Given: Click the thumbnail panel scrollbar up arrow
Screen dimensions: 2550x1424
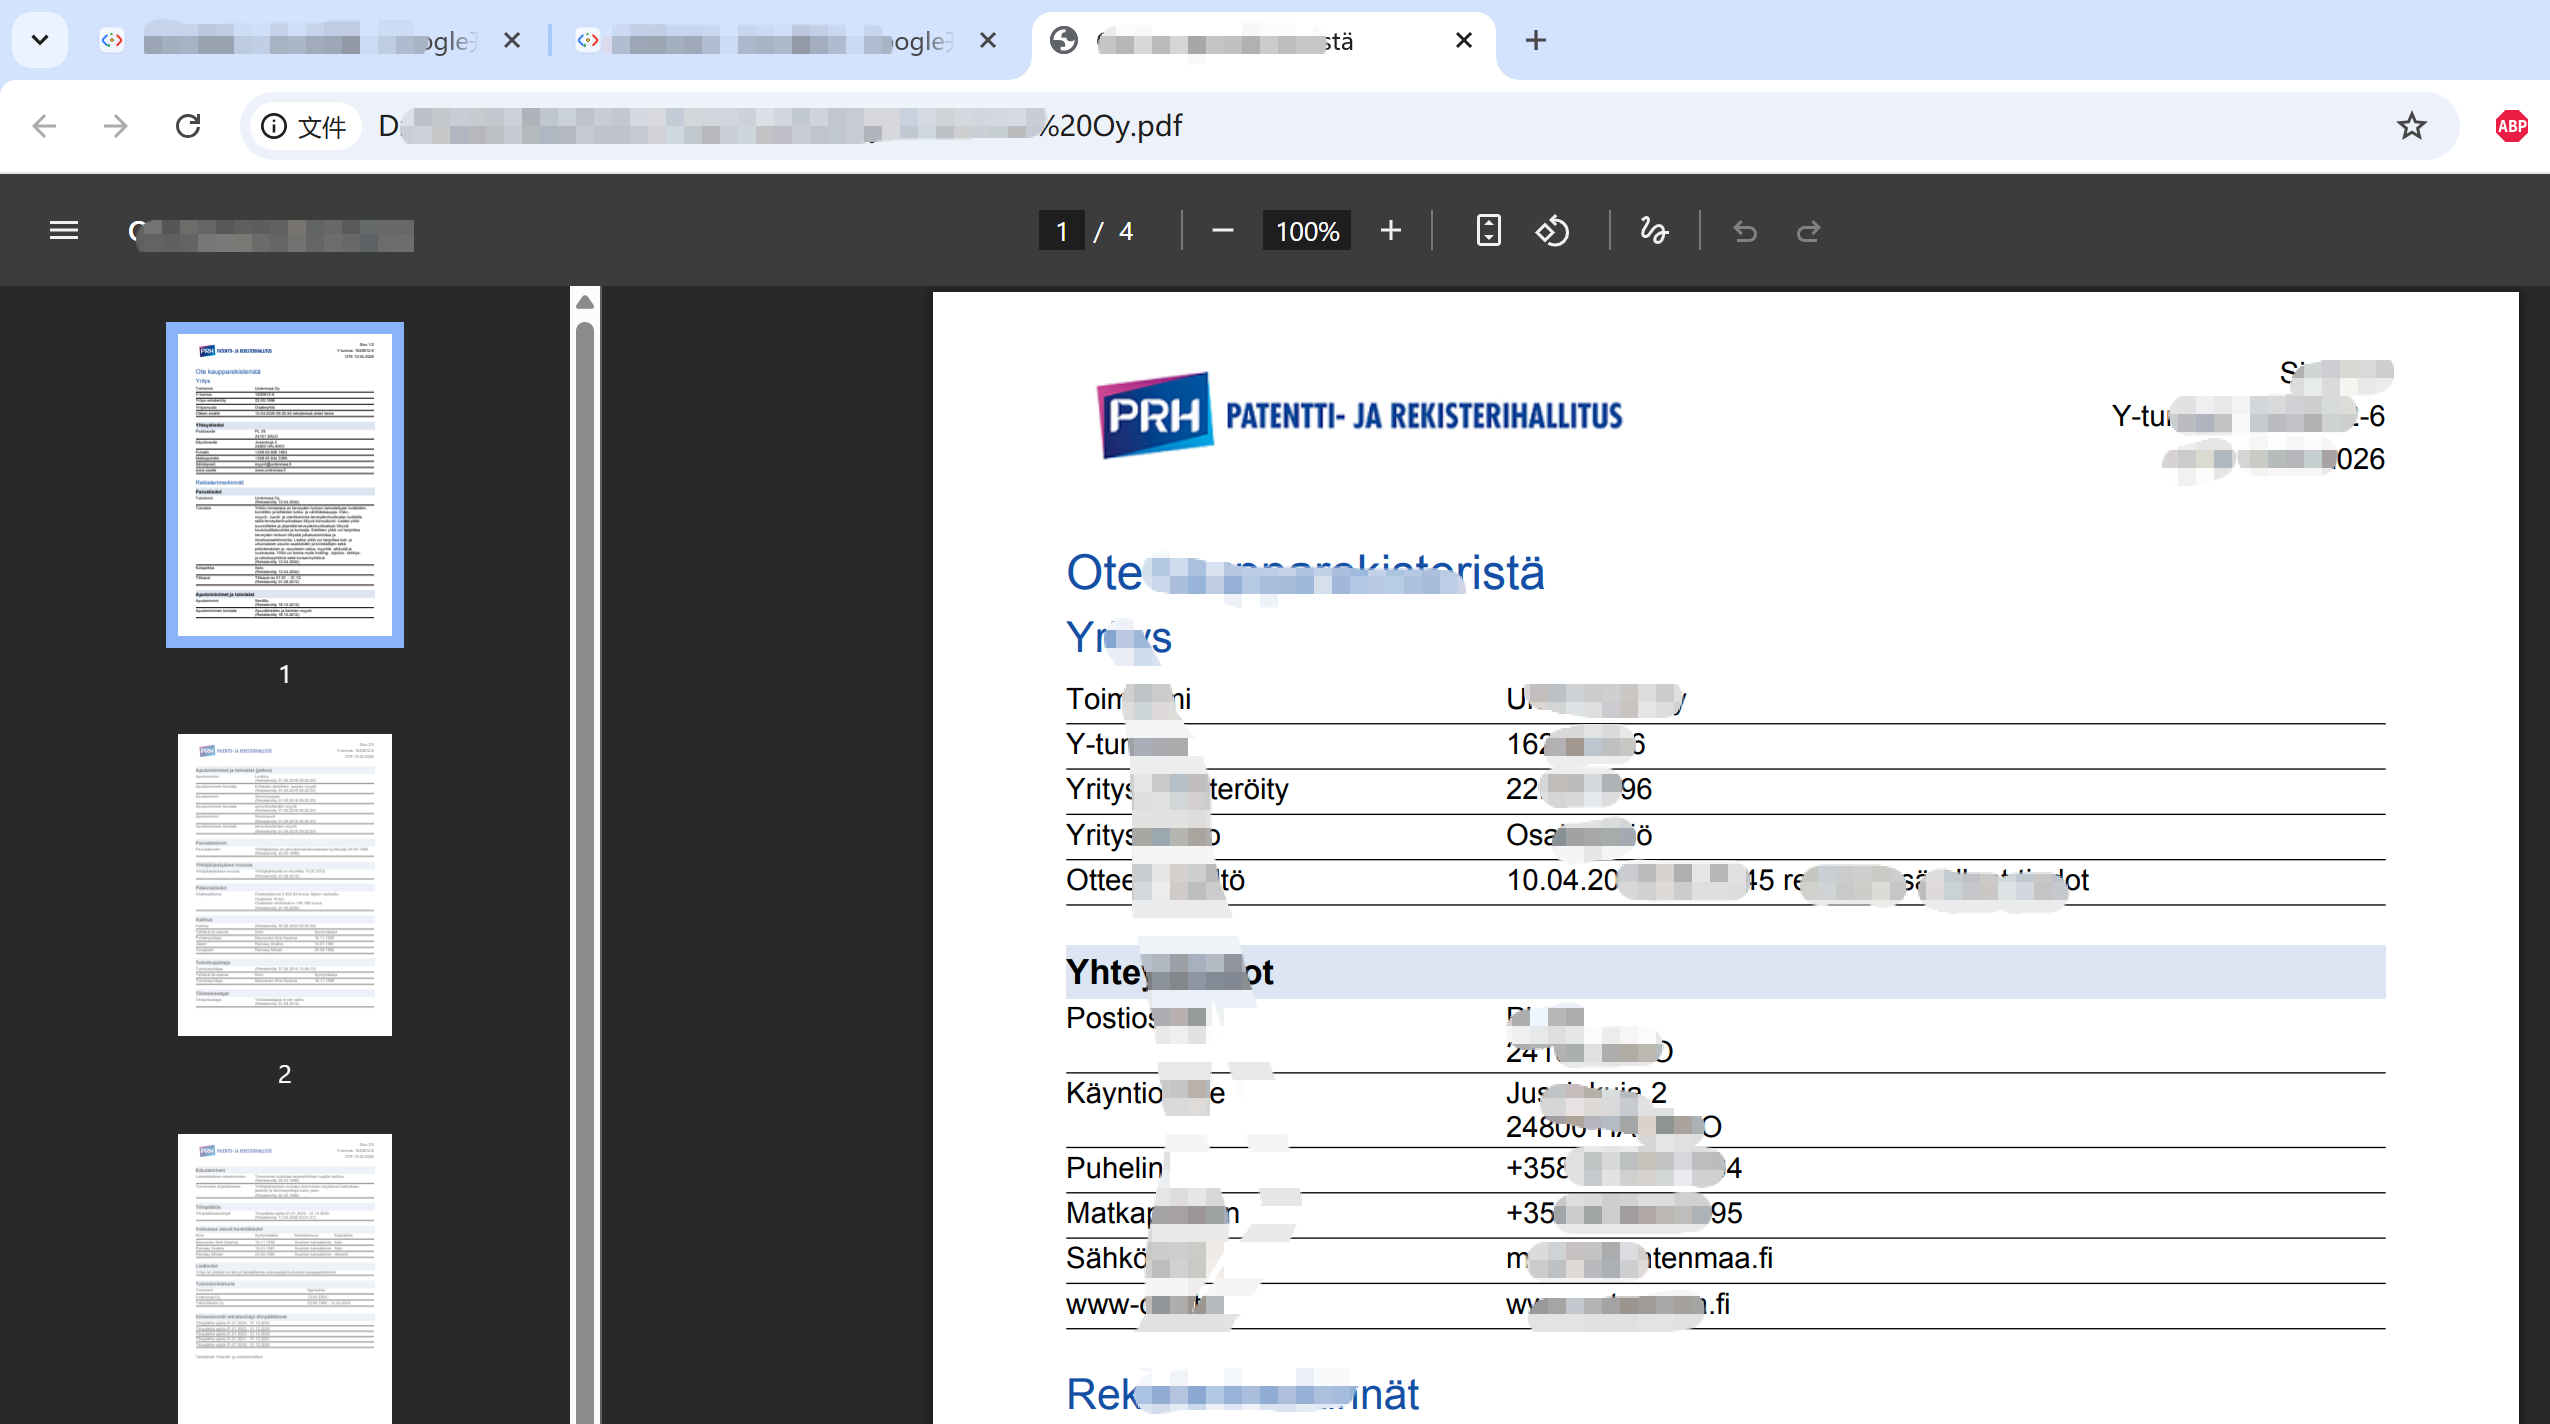Looking at the screenshot, I should pos(585,302).
